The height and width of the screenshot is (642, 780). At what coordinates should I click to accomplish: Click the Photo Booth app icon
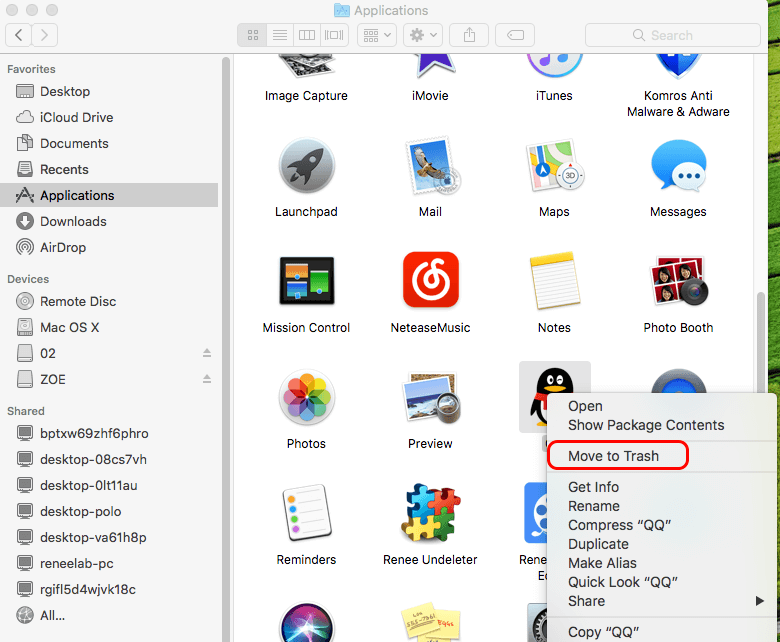(678, 281)
